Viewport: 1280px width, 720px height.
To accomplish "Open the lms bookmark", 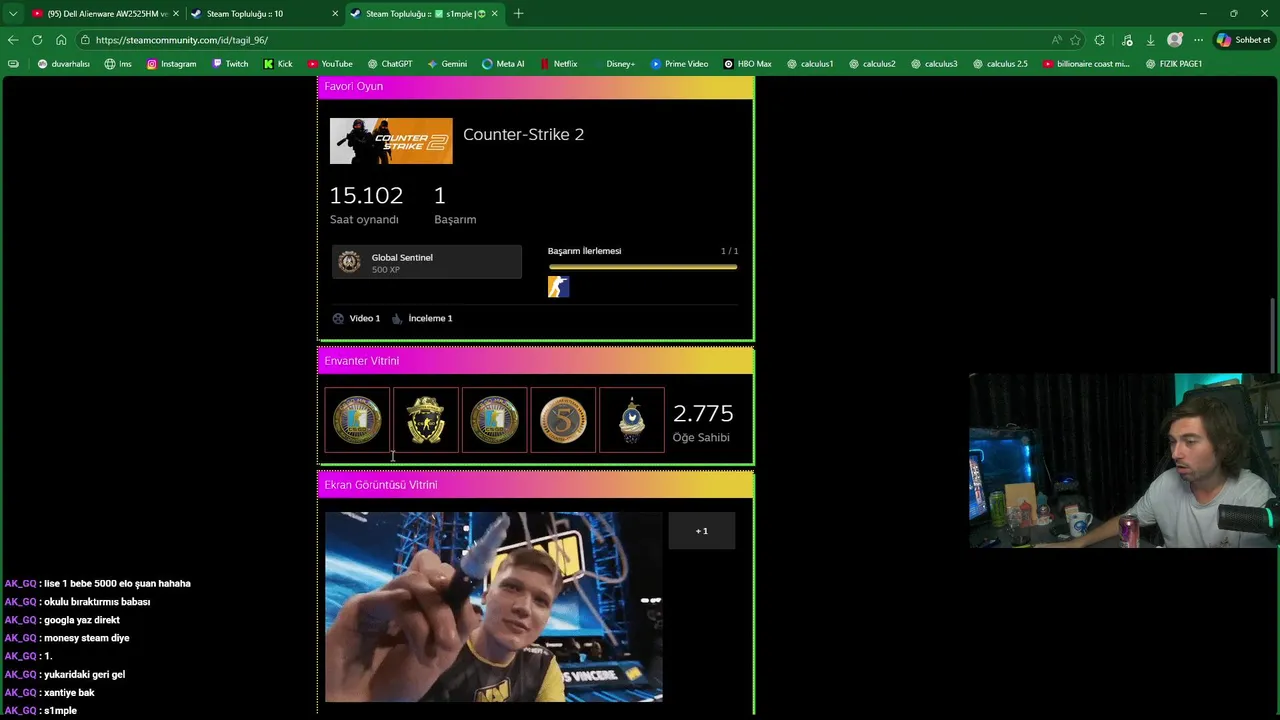I will pyautogui.click(x=118, y=64).
